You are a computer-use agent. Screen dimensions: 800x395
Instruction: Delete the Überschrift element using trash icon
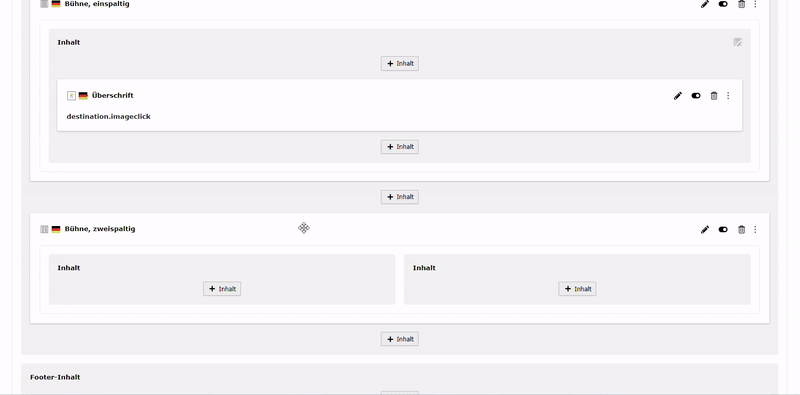click(x=714, y=96)
